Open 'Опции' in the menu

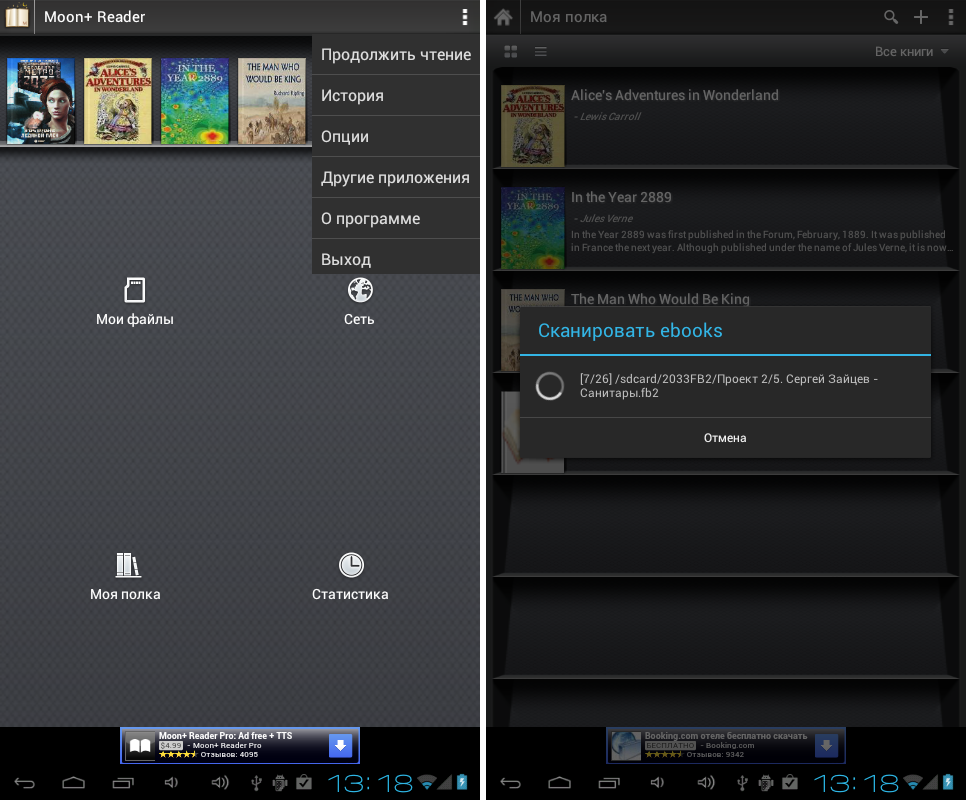click(x=396, y=137)
